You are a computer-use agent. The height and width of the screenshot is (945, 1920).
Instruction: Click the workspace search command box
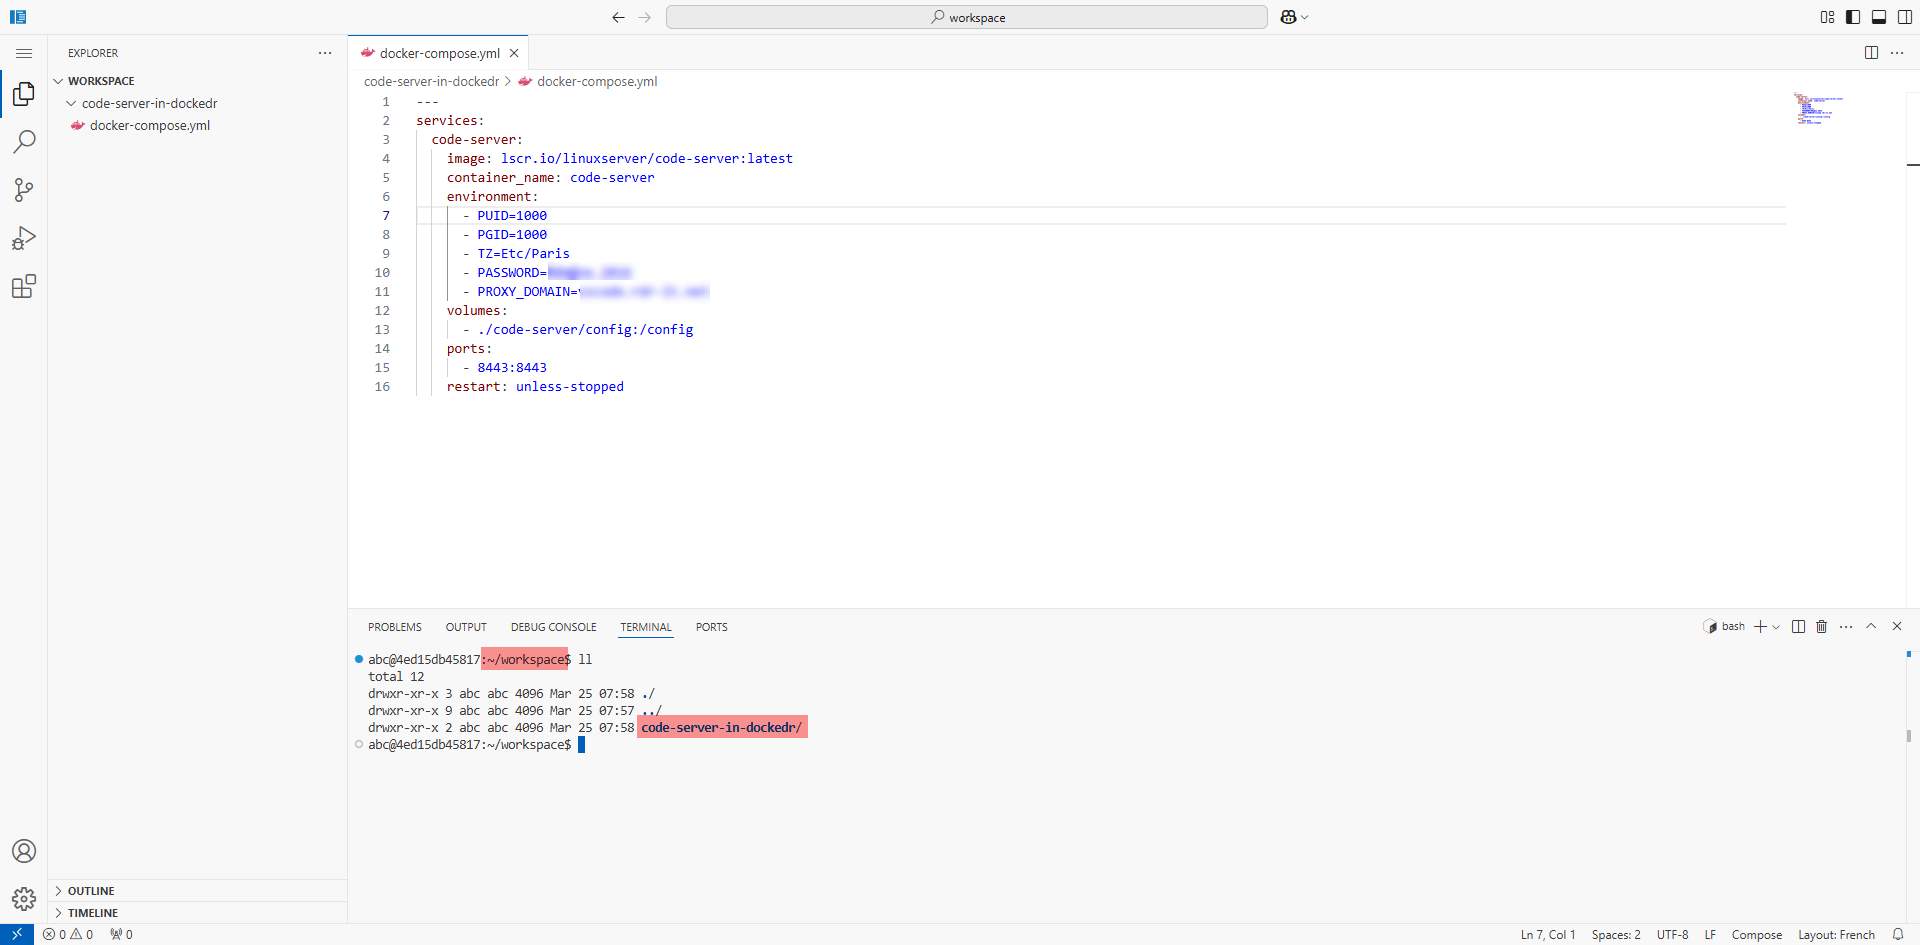coord(966,17)
